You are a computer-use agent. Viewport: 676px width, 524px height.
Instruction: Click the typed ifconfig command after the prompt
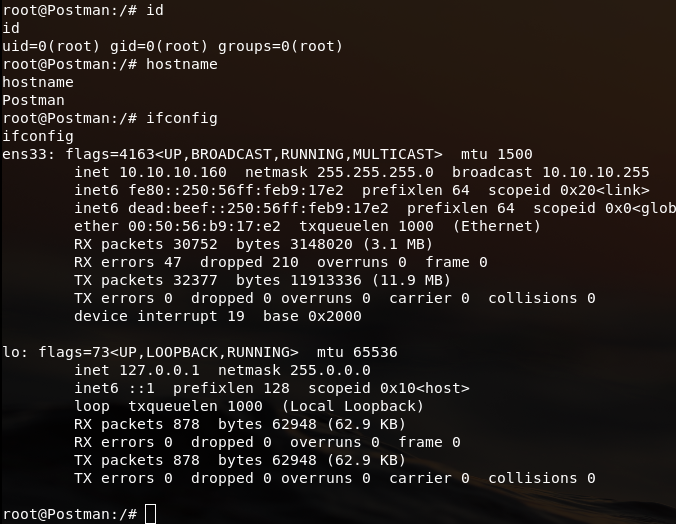click(182, 118)
